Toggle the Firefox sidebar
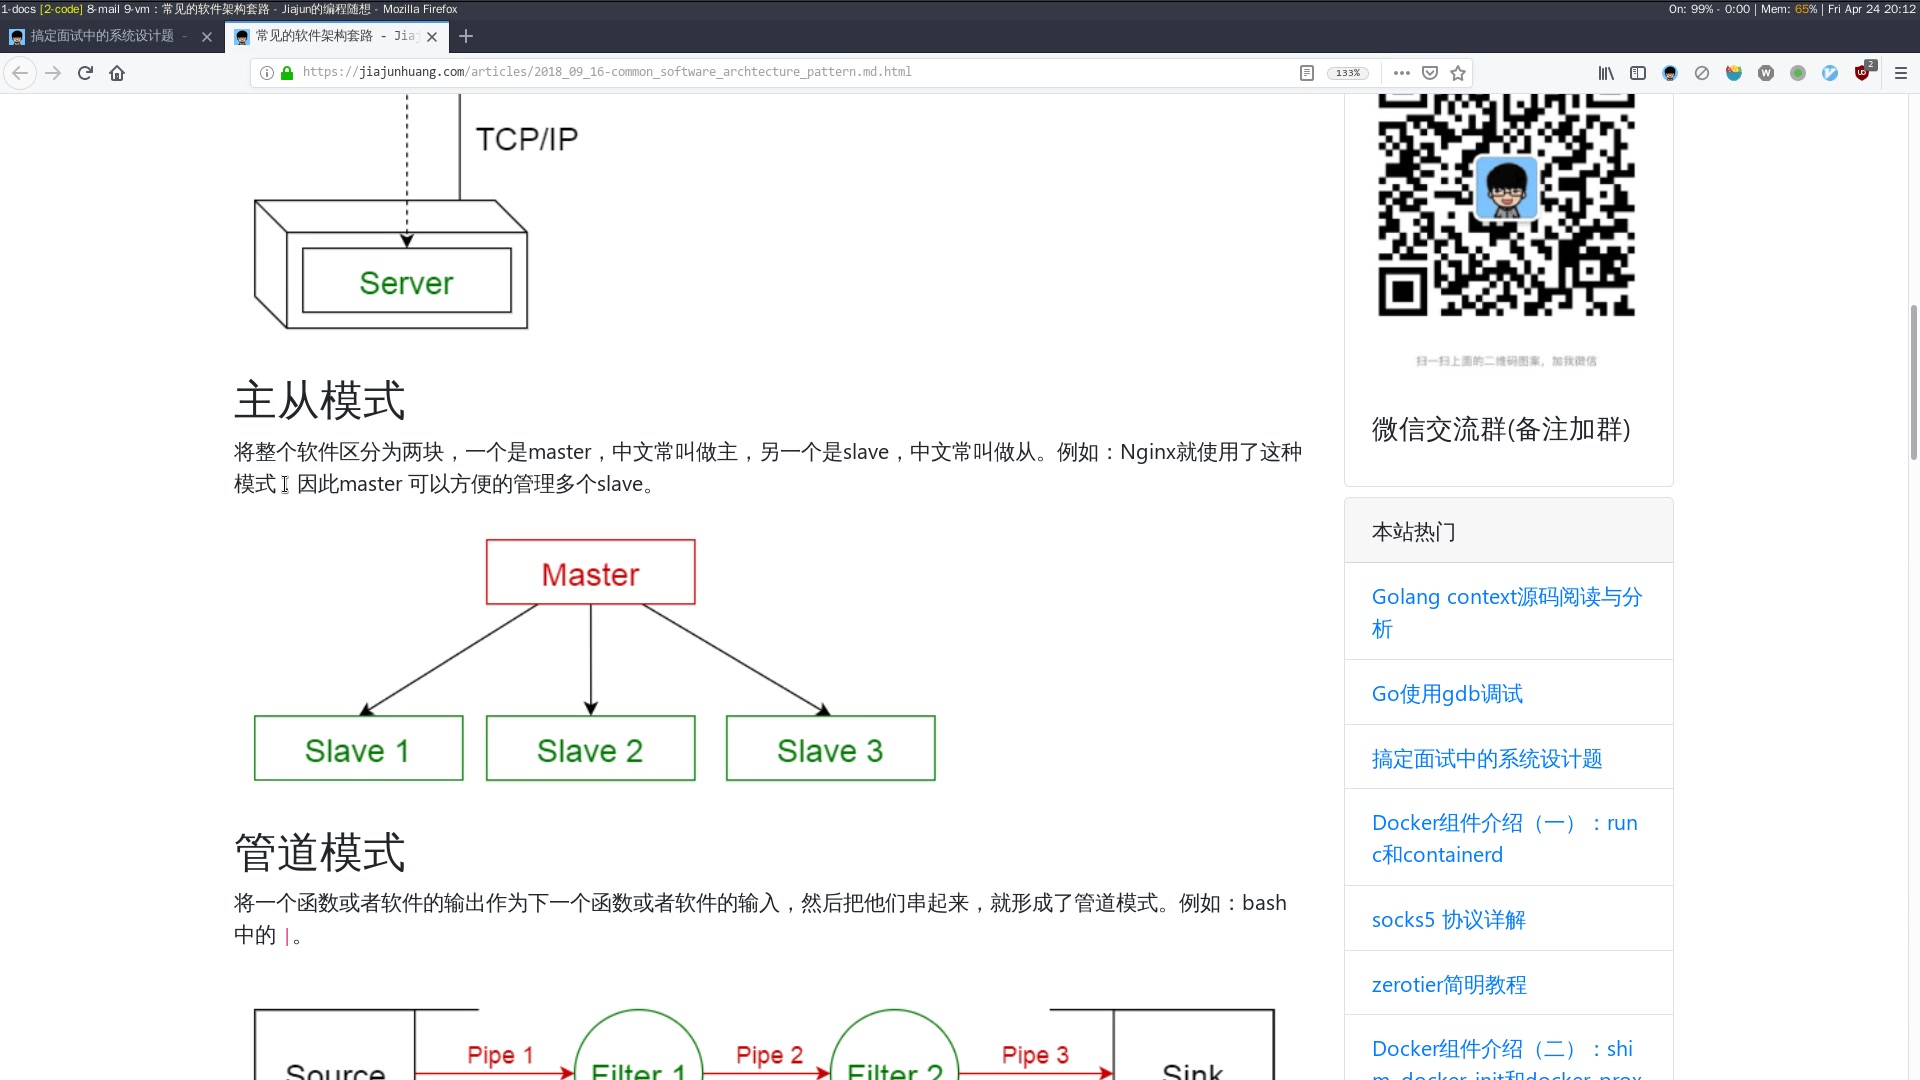 click(1638, 73)
